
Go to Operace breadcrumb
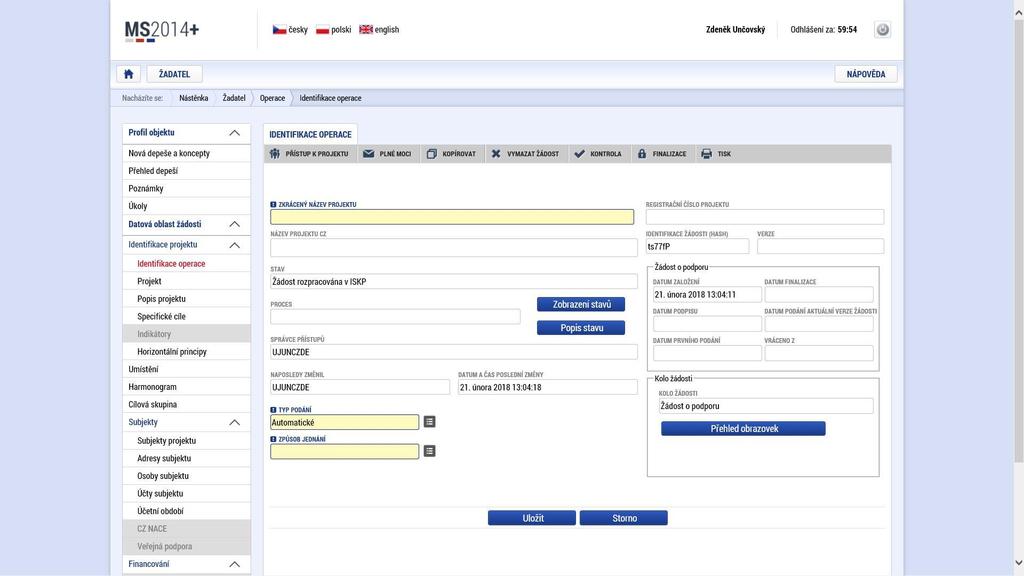272,98
